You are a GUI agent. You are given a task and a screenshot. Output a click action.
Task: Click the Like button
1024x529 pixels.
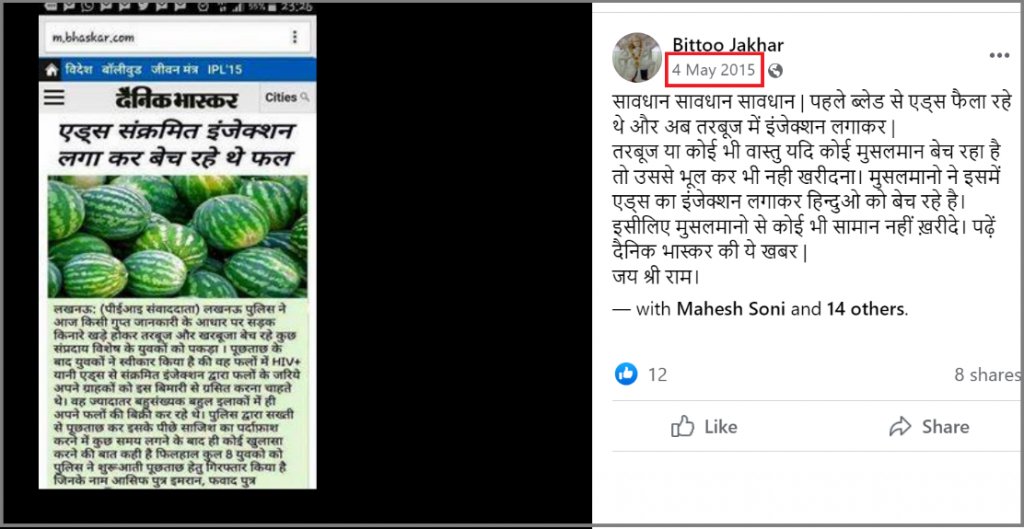(704, 427)
